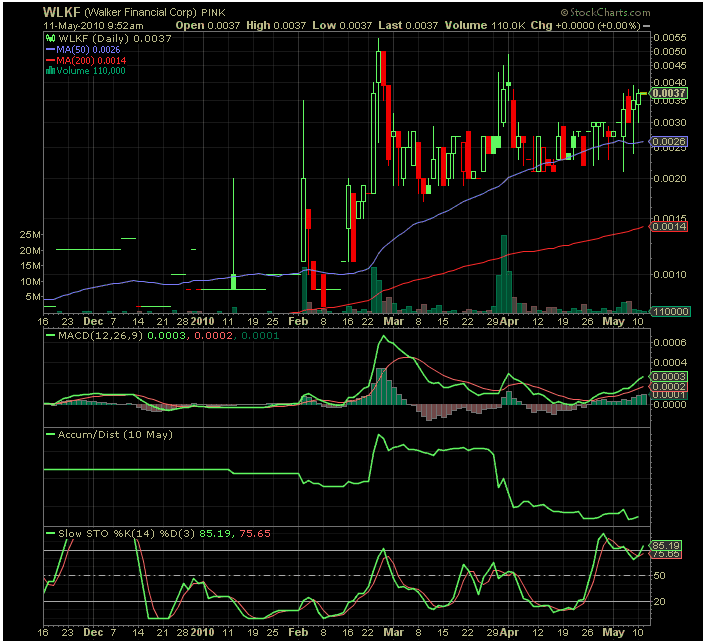Click the red 0.0014 MA tag on price axis
This screenshot has width=706, height=643.
point(669,226)
